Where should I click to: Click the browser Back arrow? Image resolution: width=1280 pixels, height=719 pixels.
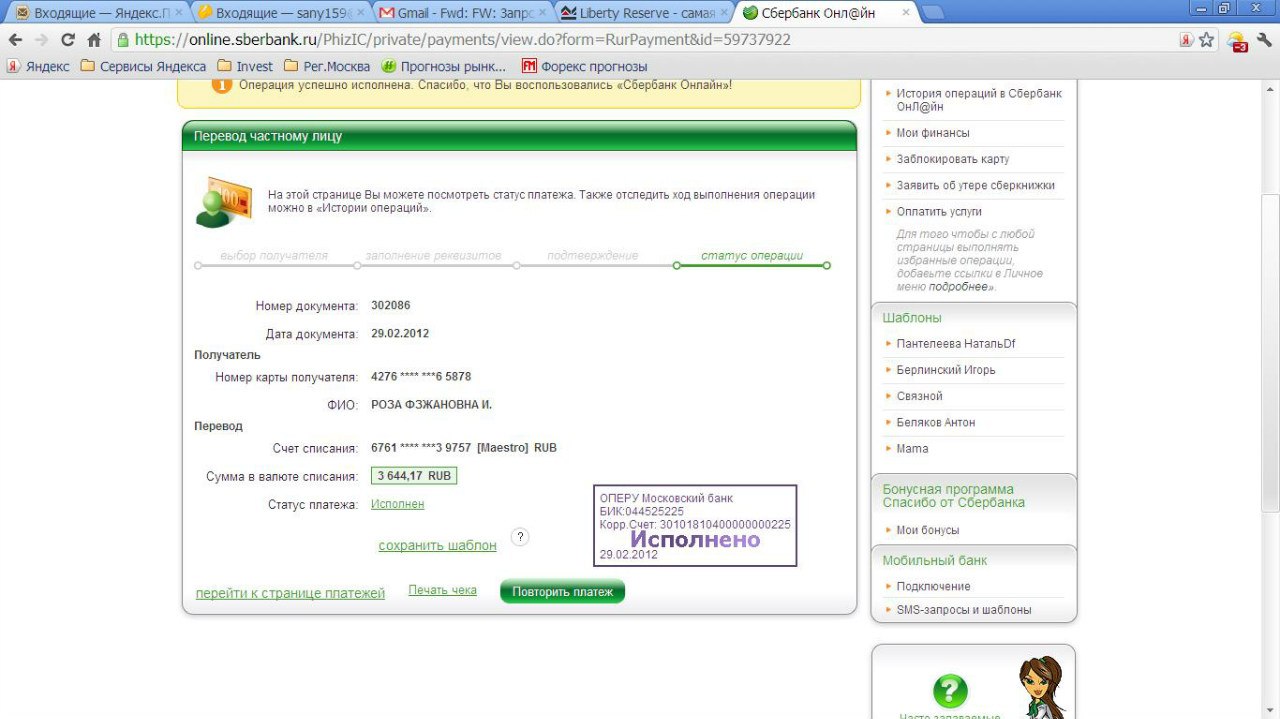[15, 40]
